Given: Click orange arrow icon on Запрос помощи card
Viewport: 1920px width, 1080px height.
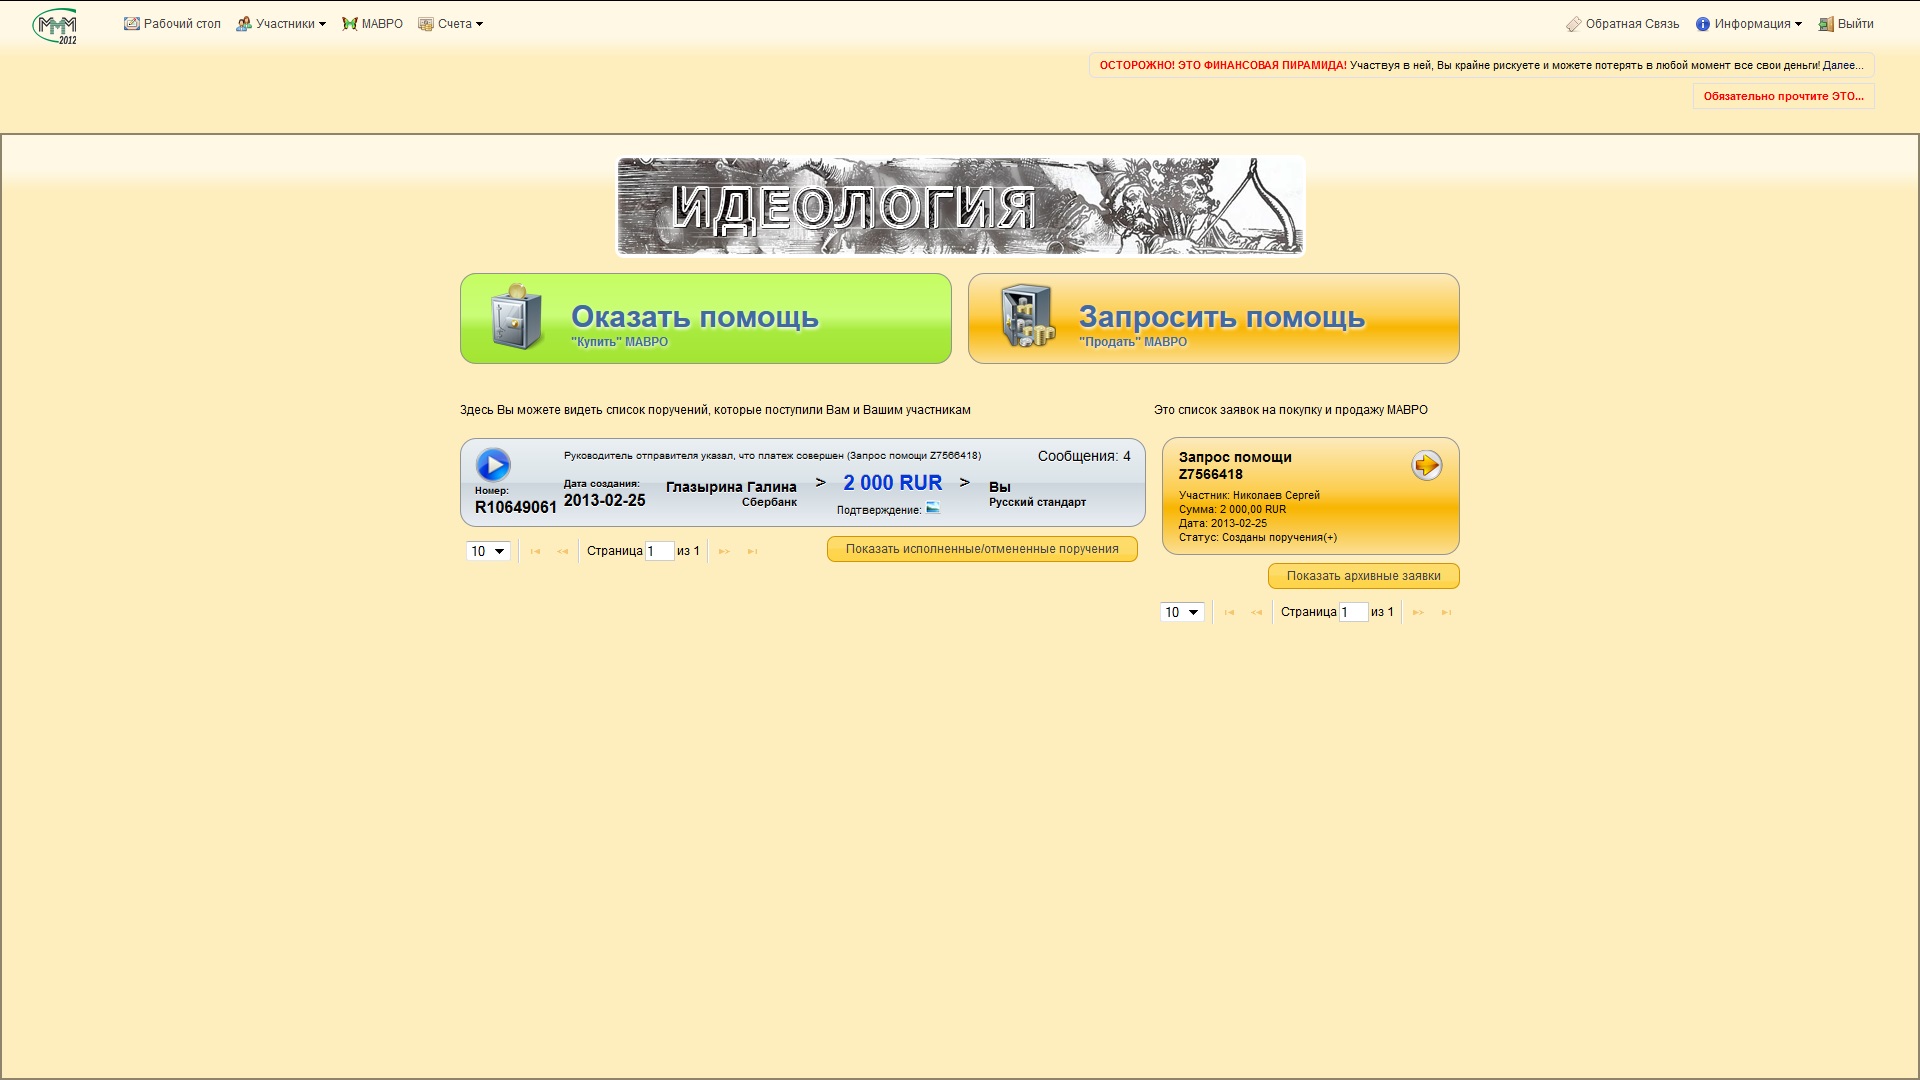Looking at the screenshot, I should pyautogui.click(x=1427, y=465).
